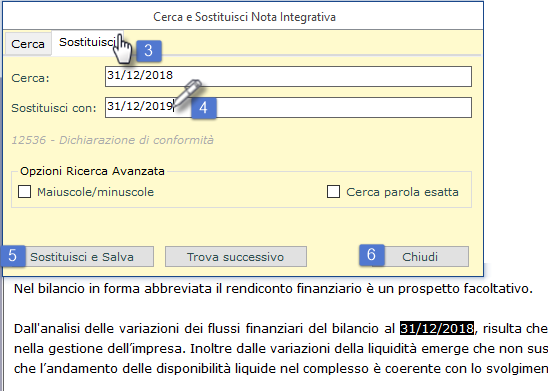The width and height of the screenshot is (548, 391).
Task: Click the Cerca e Sostituisci Nota Integrativa title bar
Action: pos(243,16)
